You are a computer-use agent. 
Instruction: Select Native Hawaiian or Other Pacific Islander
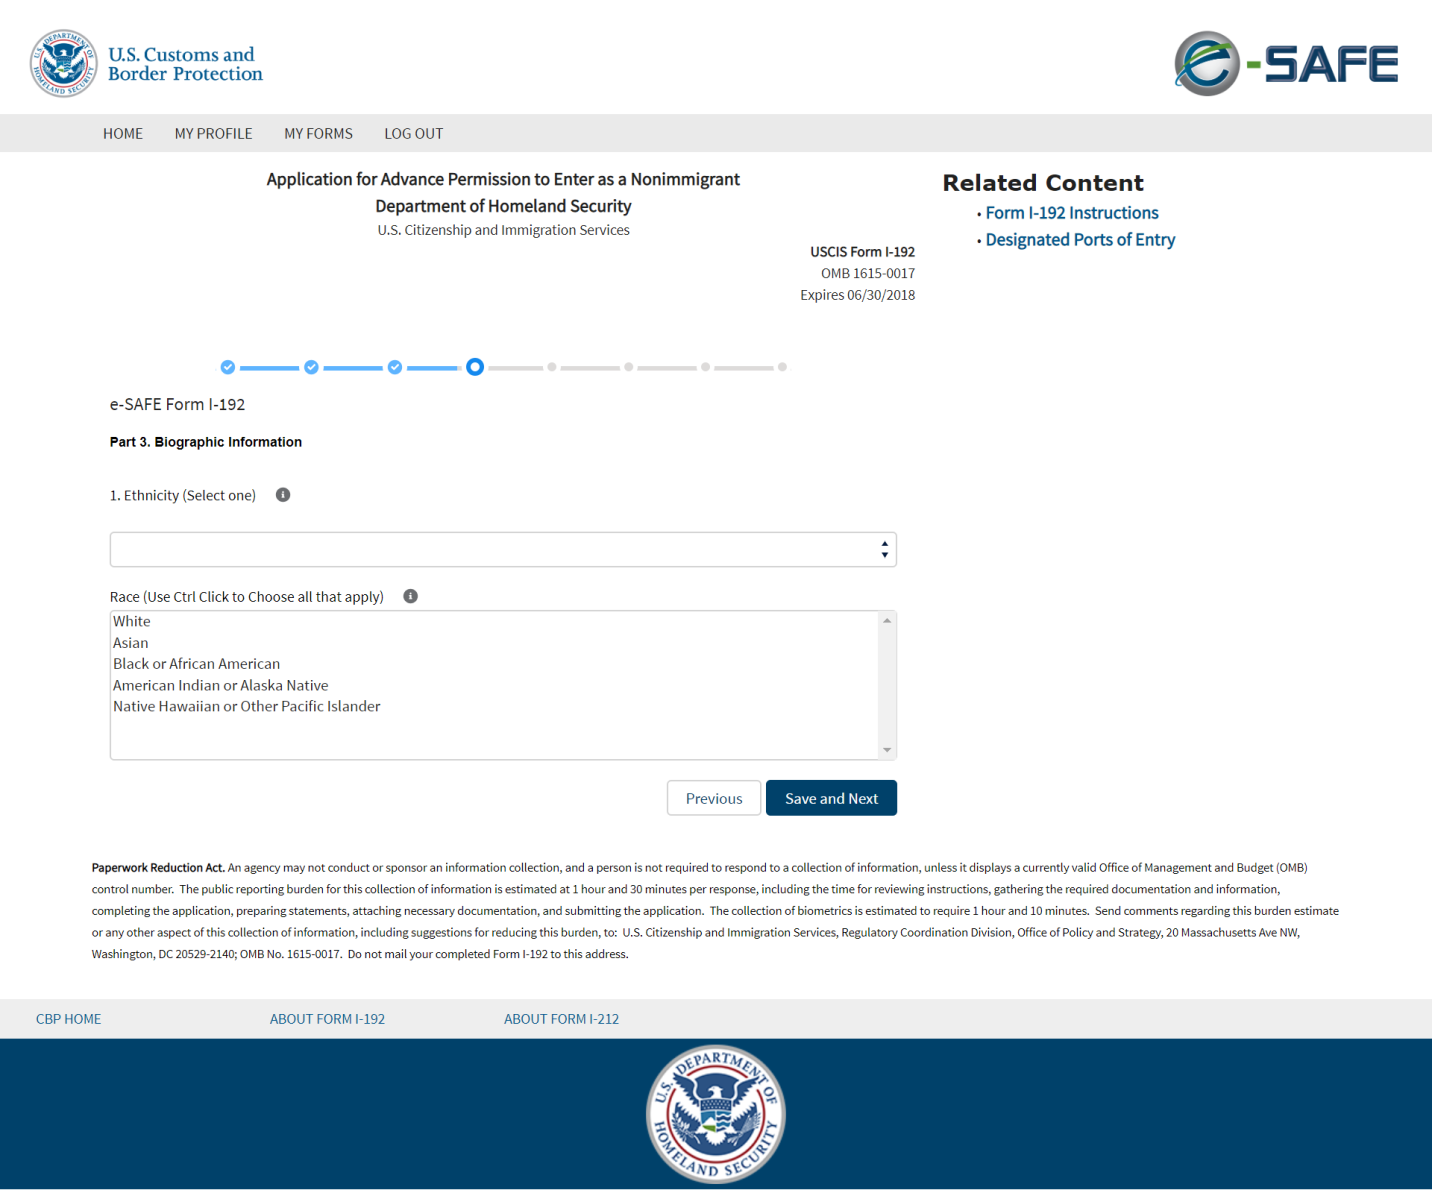click(247, 706)
